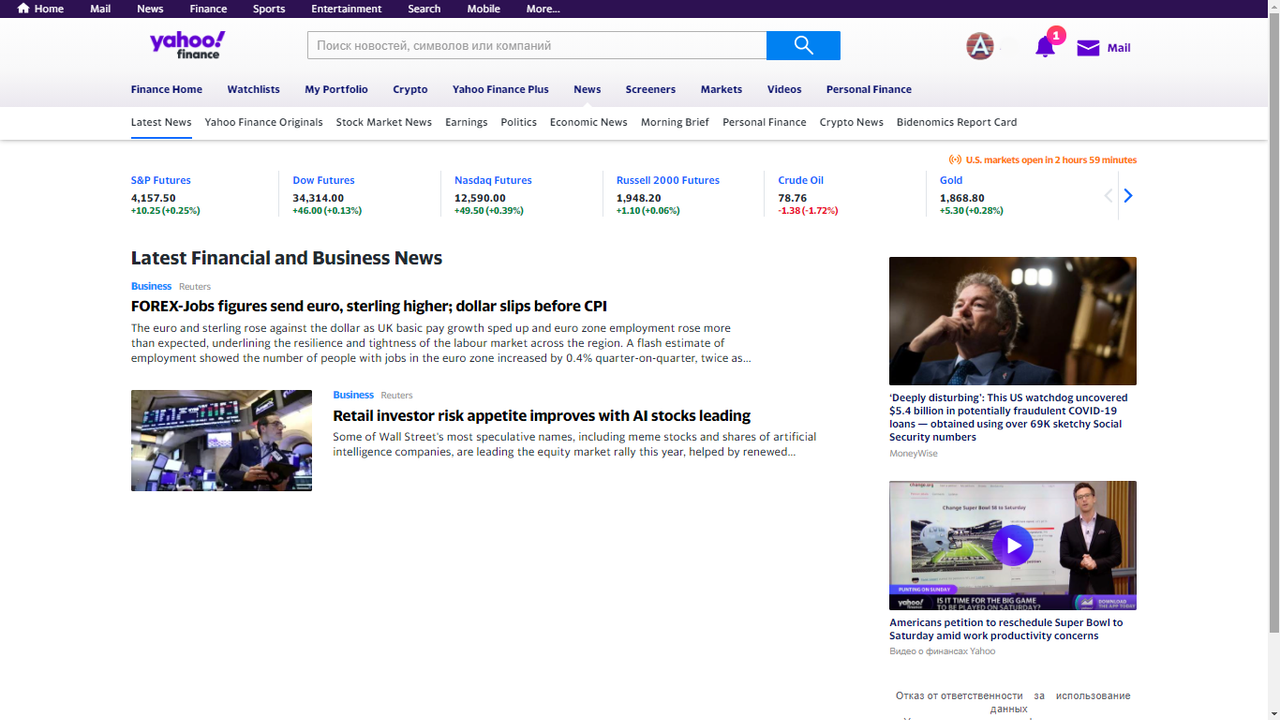Open the Yahoo Finance Originals sub-tab
1280x720 pixels.
(264, 122)
